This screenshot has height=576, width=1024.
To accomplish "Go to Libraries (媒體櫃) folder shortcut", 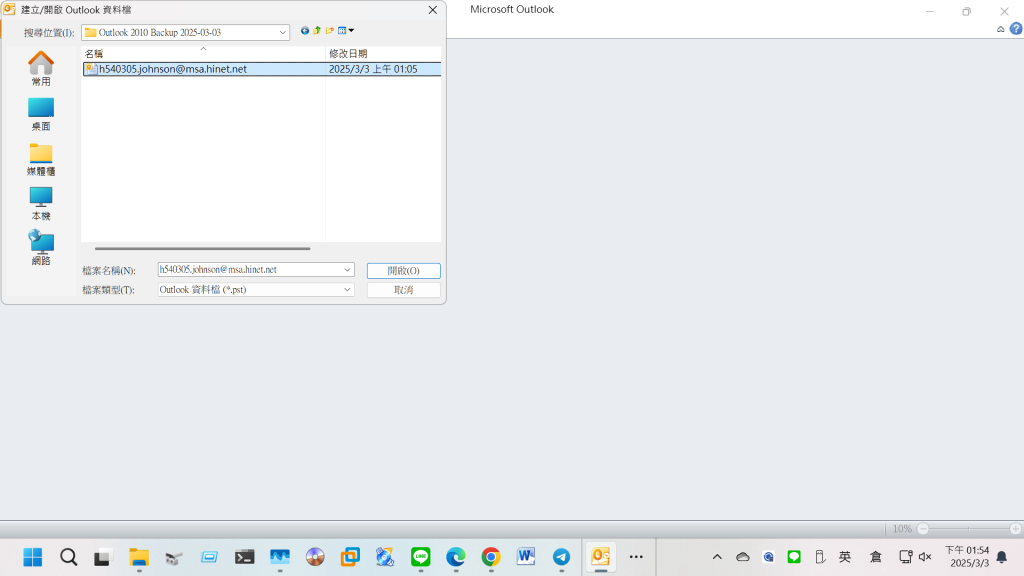I will 41,154.
